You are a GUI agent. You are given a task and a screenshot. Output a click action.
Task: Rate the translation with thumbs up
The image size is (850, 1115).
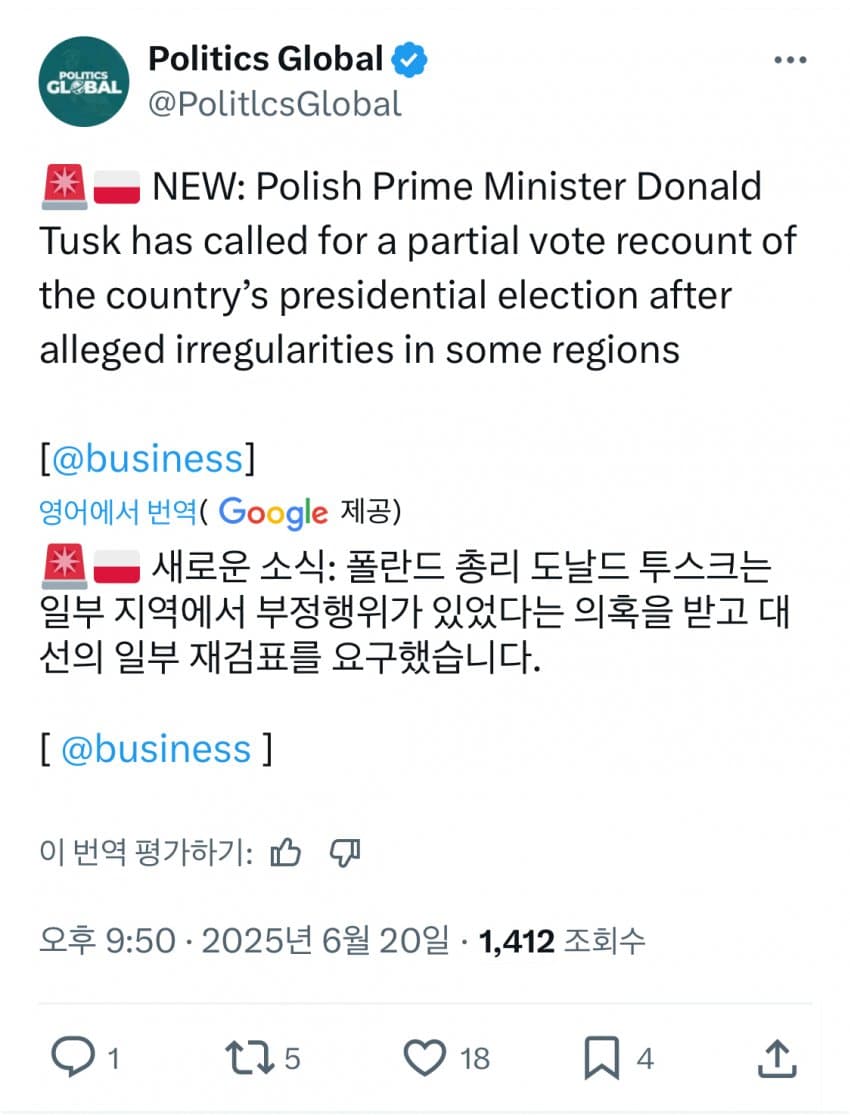[286, 852]
